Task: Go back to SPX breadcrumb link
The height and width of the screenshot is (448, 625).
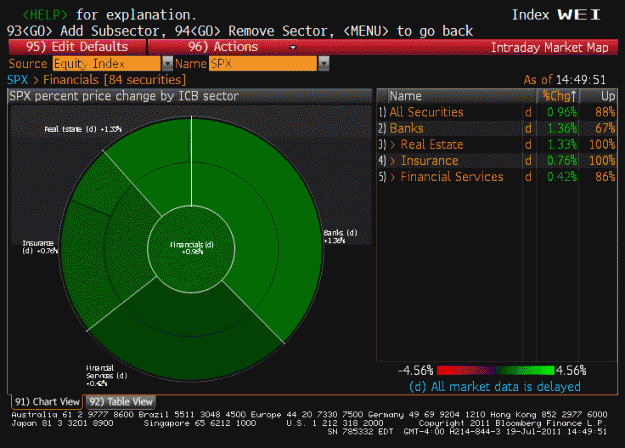Action: 18,80
